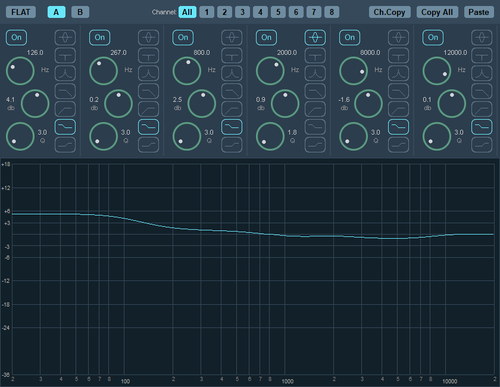Select channel 3 tab

[x=242, y=12]
